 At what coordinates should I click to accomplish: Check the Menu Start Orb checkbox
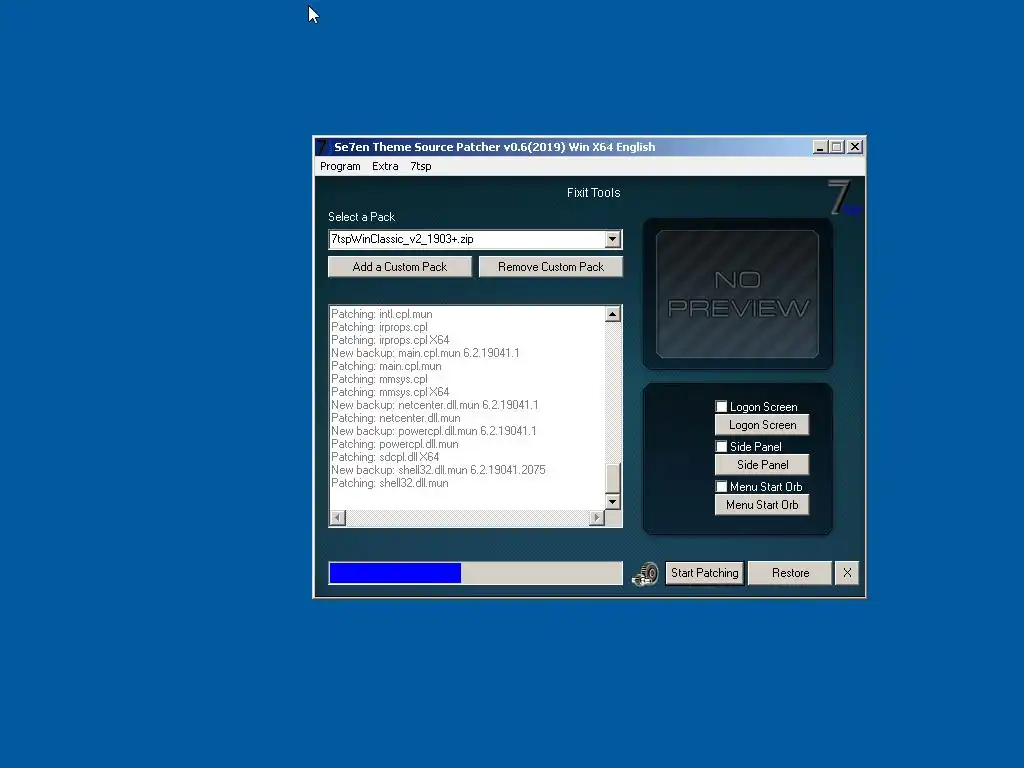pos(721,487)
